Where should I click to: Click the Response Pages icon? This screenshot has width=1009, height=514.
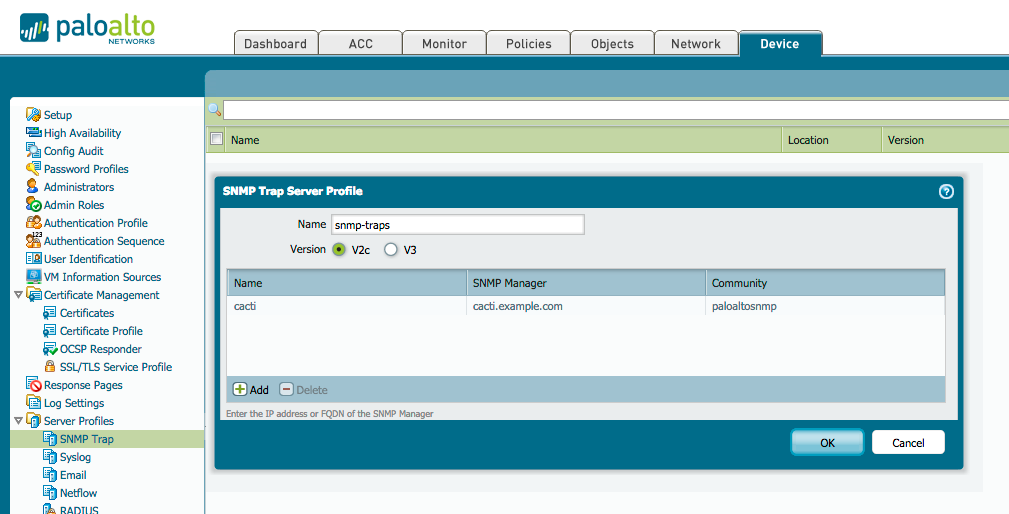pyautogui.click(x=33, y=385)
